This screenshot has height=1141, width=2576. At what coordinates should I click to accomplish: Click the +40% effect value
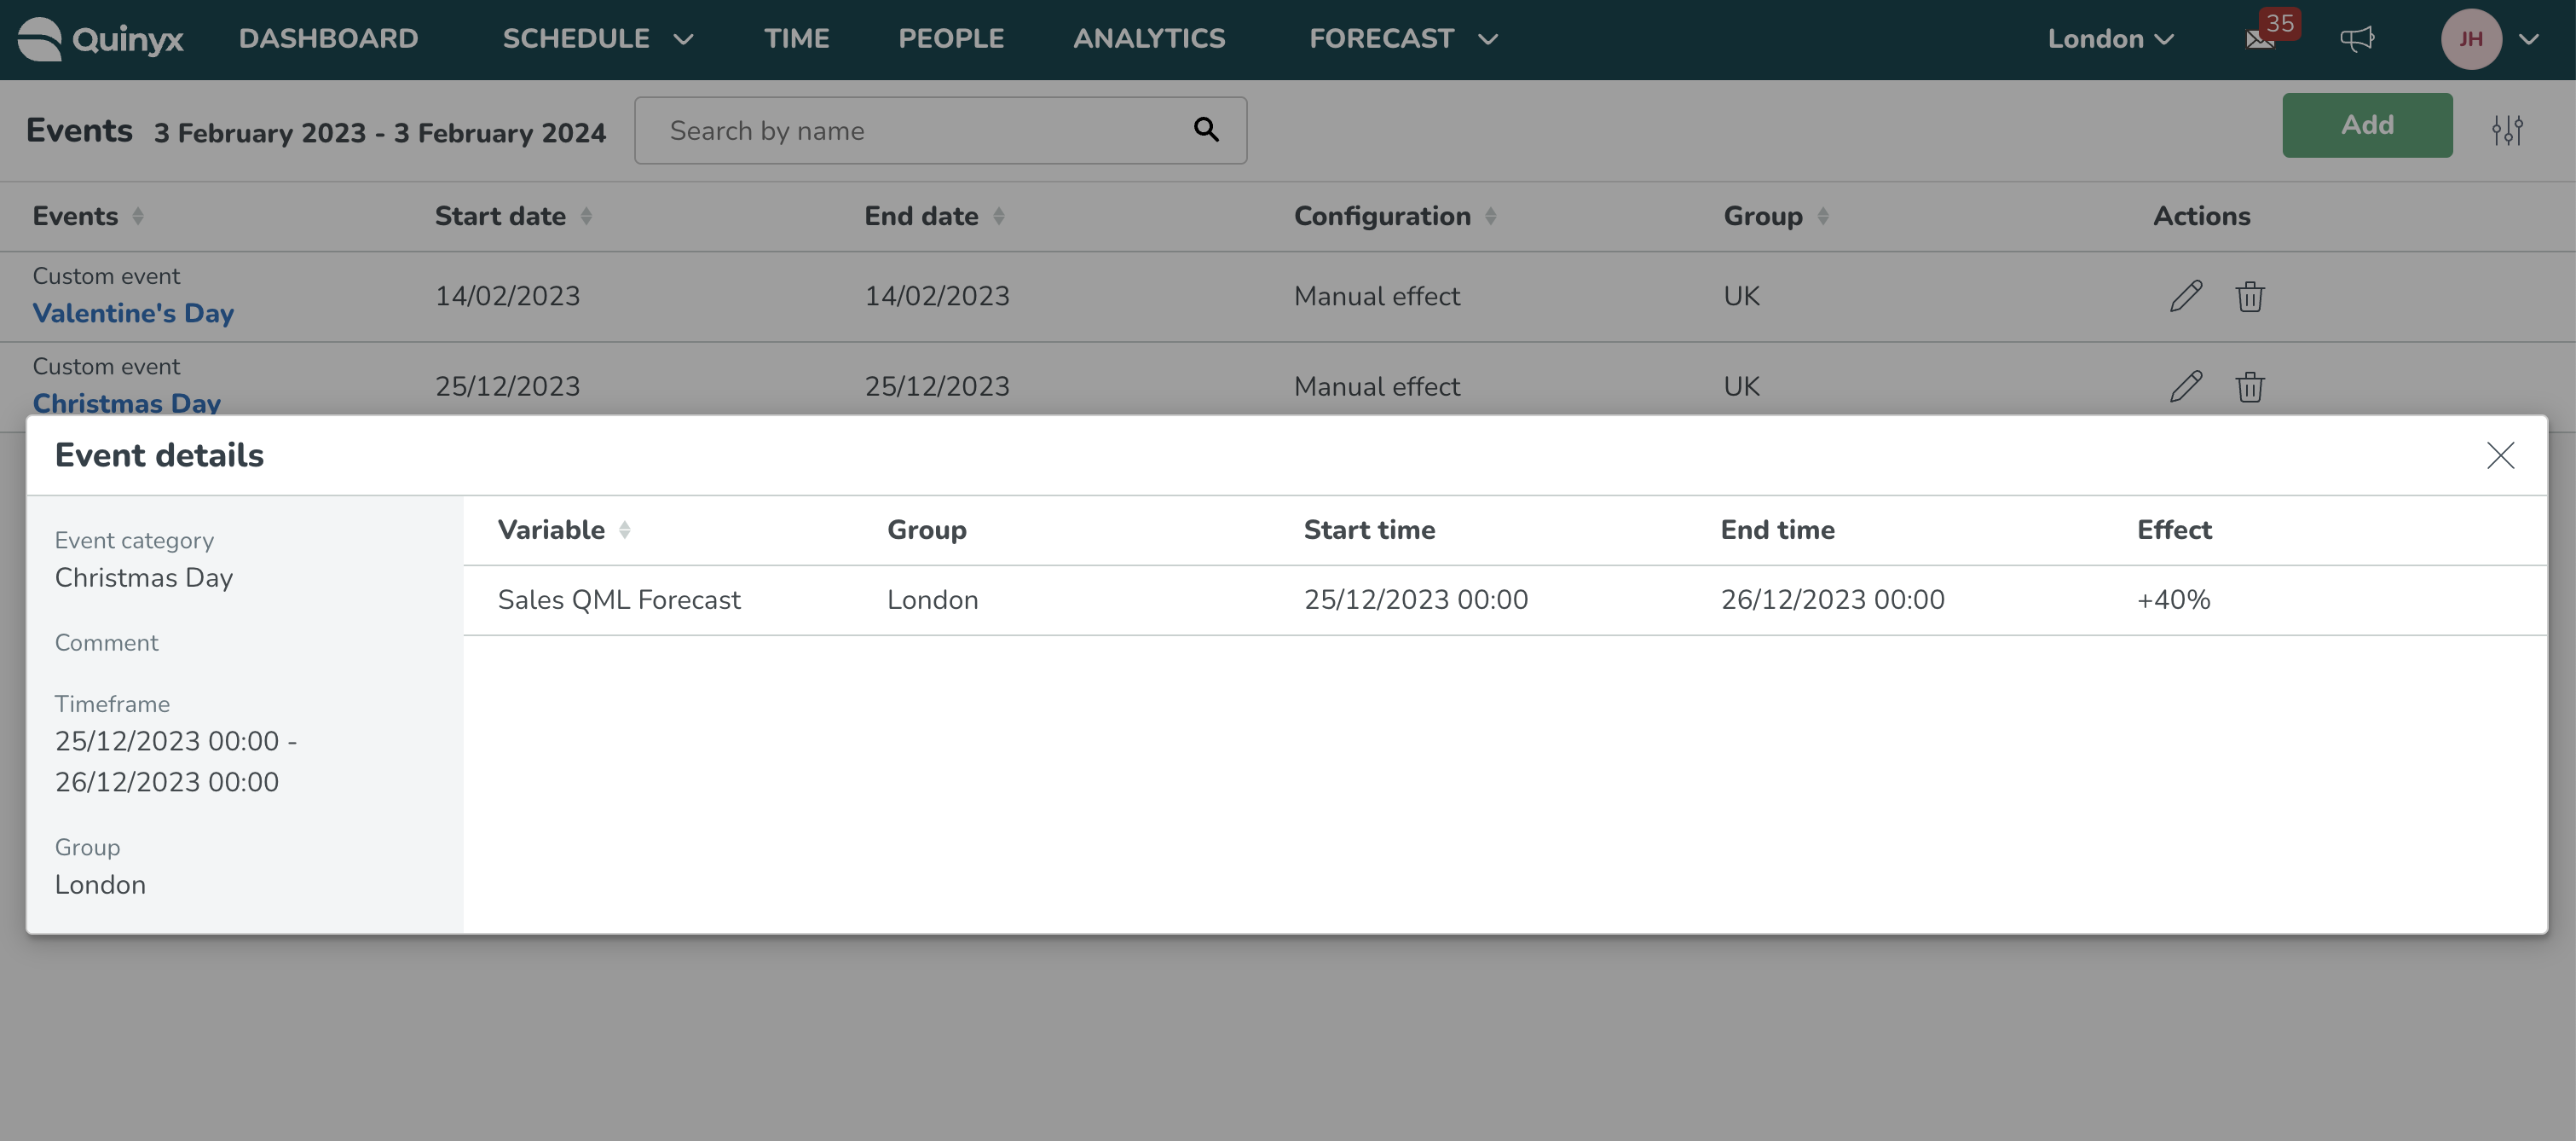(x=2173, y=600)
